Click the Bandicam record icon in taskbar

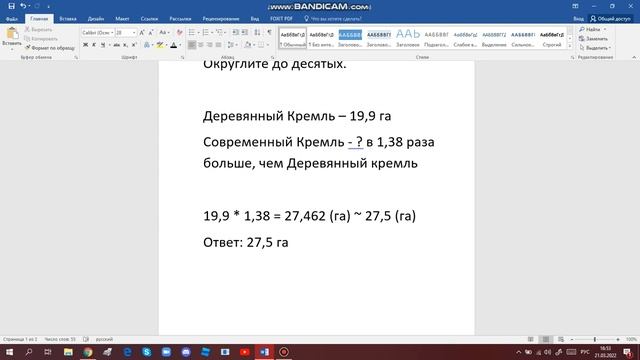[x=284, y=352]
